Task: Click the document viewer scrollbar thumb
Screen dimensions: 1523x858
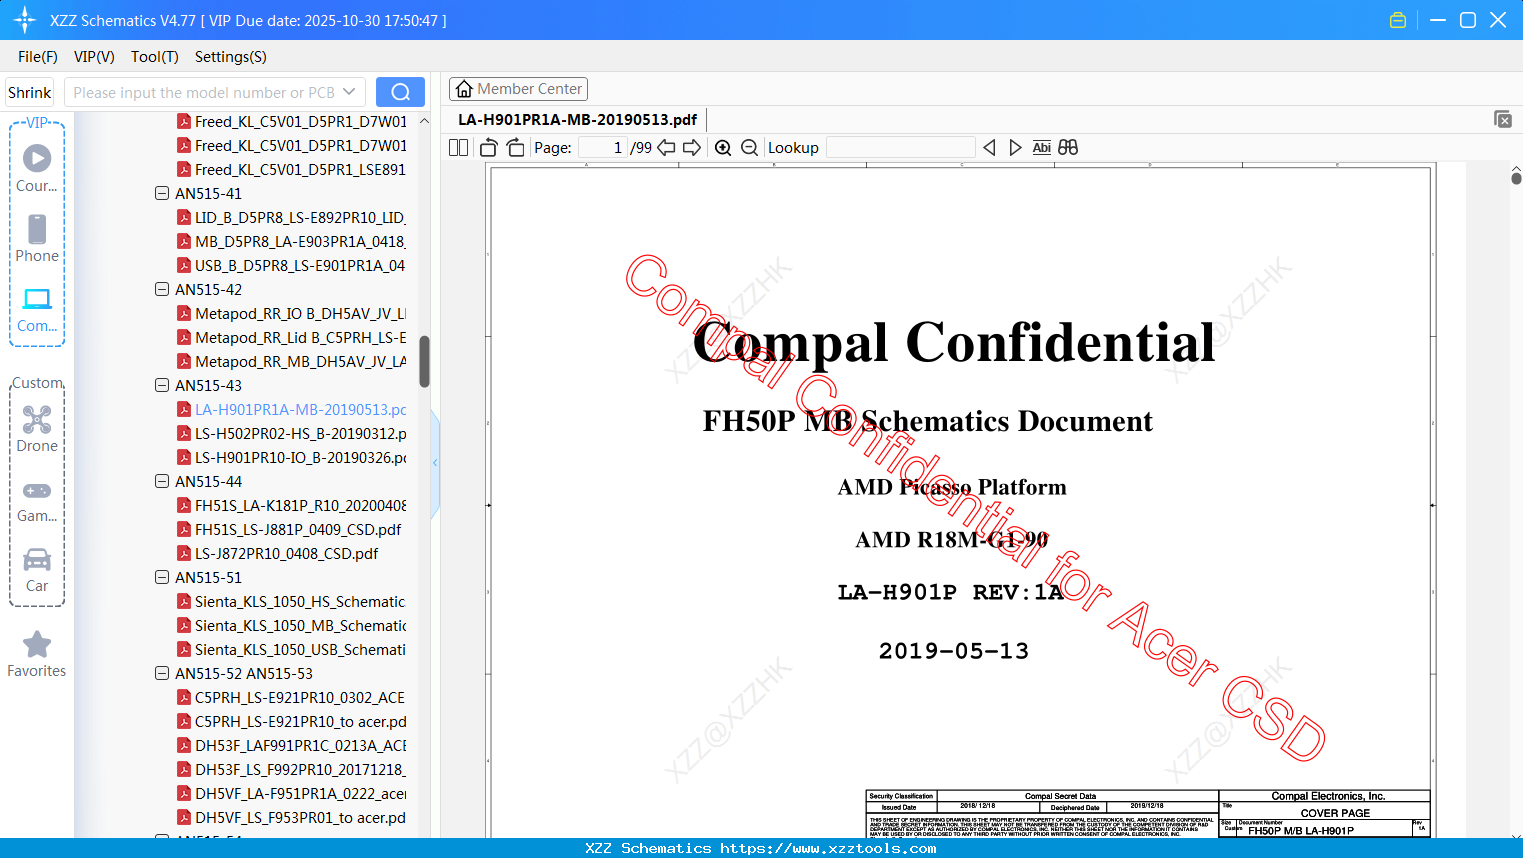Action: coord(1516,178)
